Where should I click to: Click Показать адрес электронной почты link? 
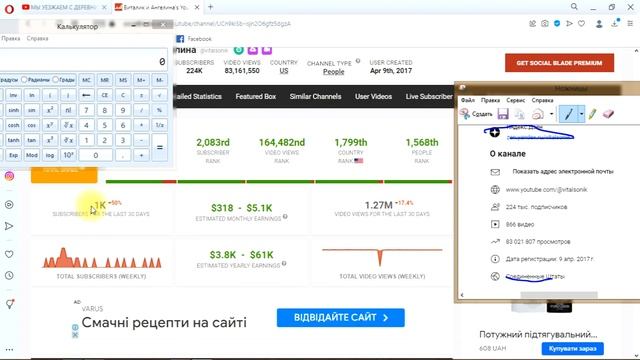[563, 171]
